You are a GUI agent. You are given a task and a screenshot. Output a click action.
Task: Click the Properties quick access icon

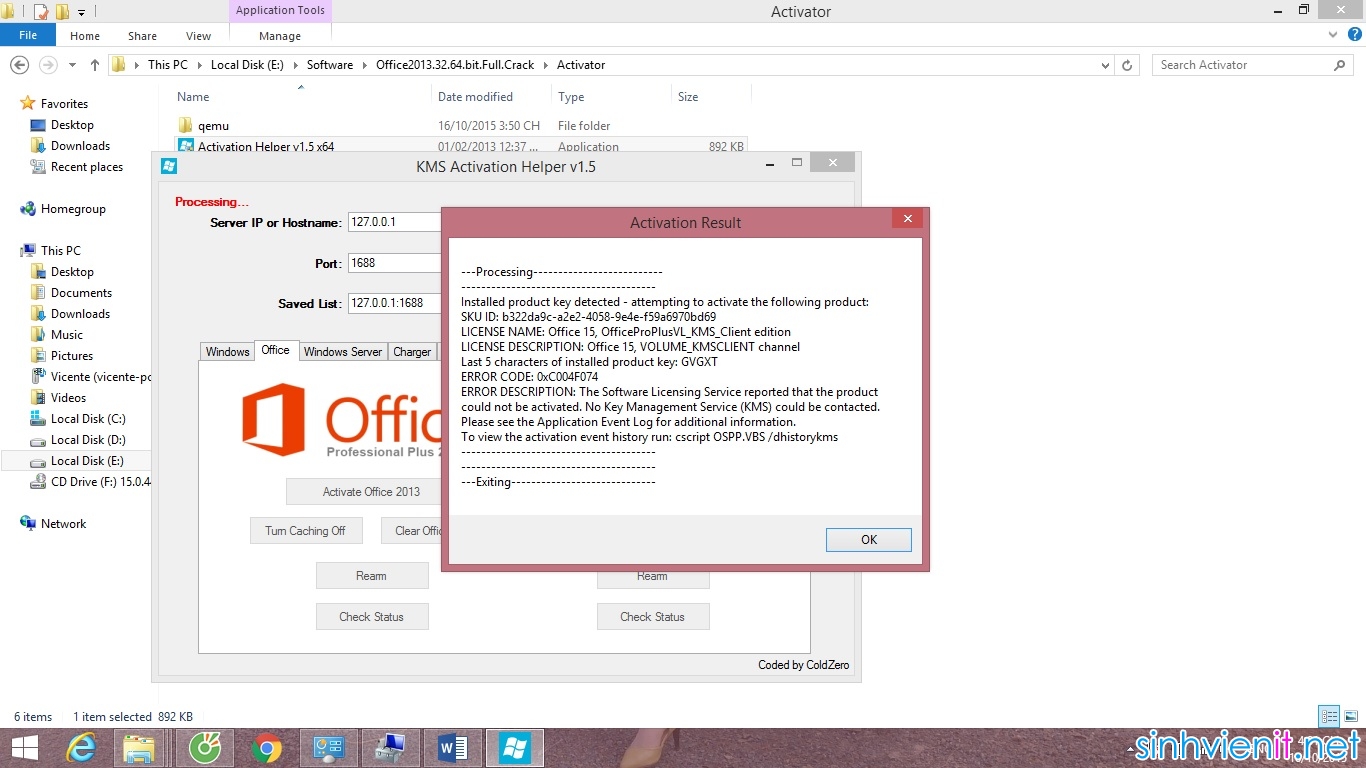click(x=41, y=12)
